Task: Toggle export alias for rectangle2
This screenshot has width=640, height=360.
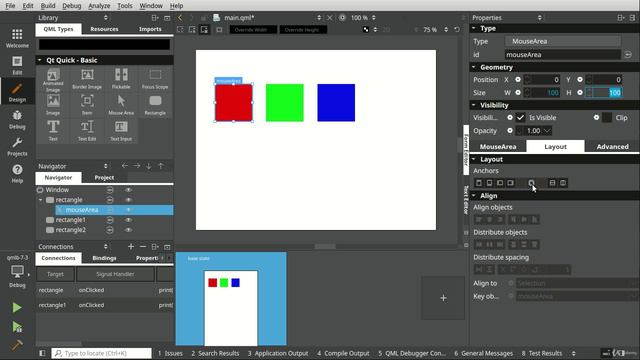Action: [x=110, y=230]
